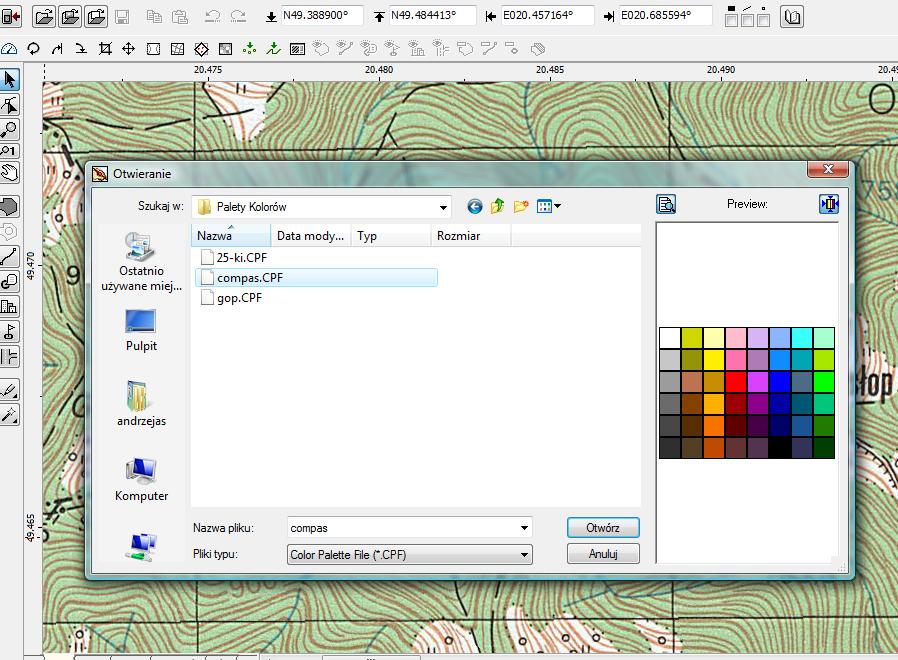898x660 pixels.
Task: Open the 'Pliki typu' file type dropdown
Action: [524, 554]
